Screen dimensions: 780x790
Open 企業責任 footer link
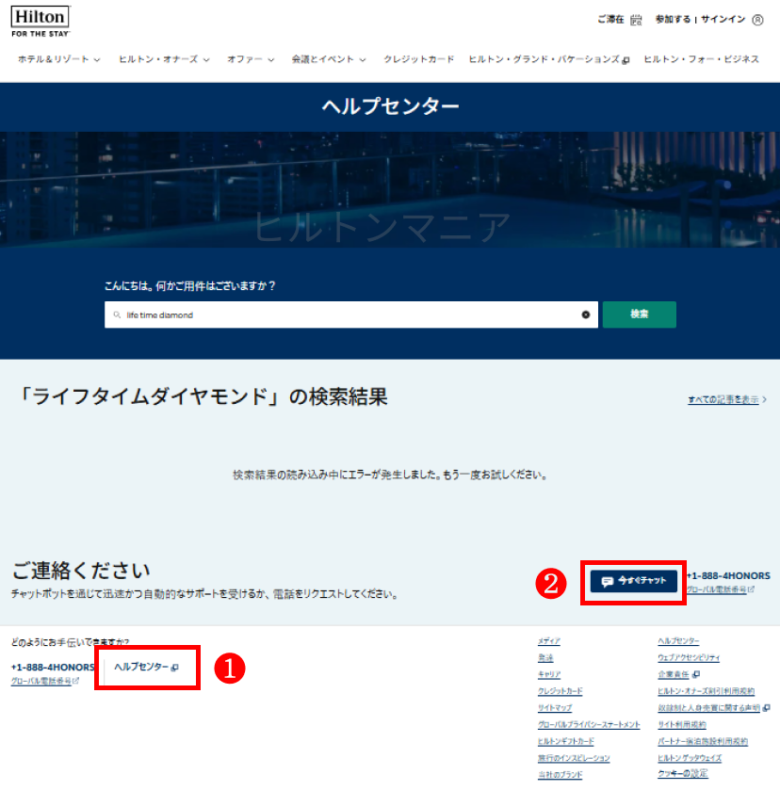(673, 674)
